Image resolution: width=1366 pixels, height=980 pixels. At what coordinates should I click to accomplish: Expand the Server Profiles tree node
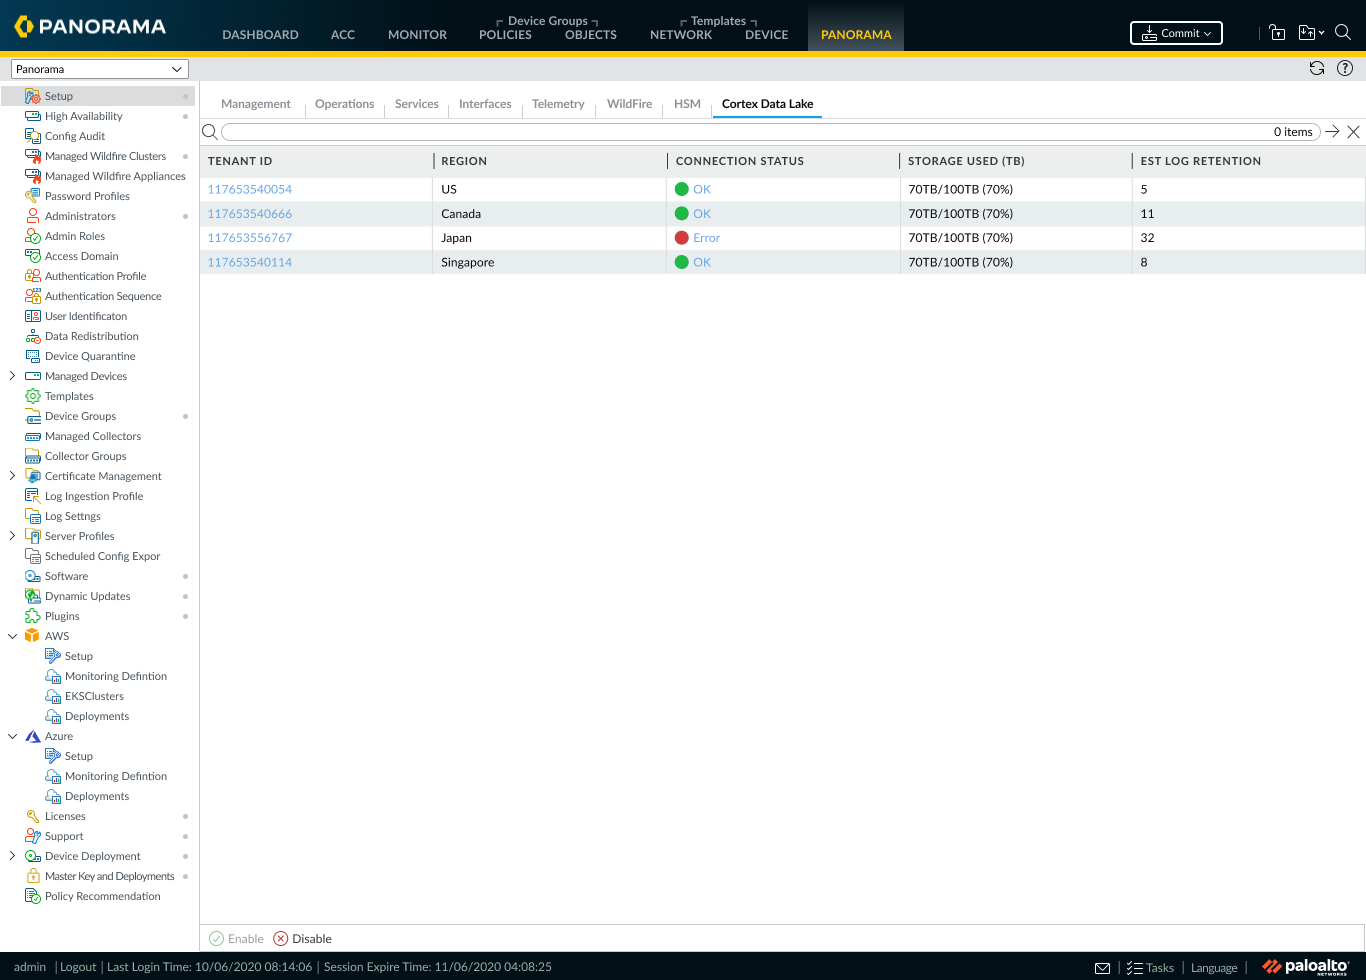(12, 536)
